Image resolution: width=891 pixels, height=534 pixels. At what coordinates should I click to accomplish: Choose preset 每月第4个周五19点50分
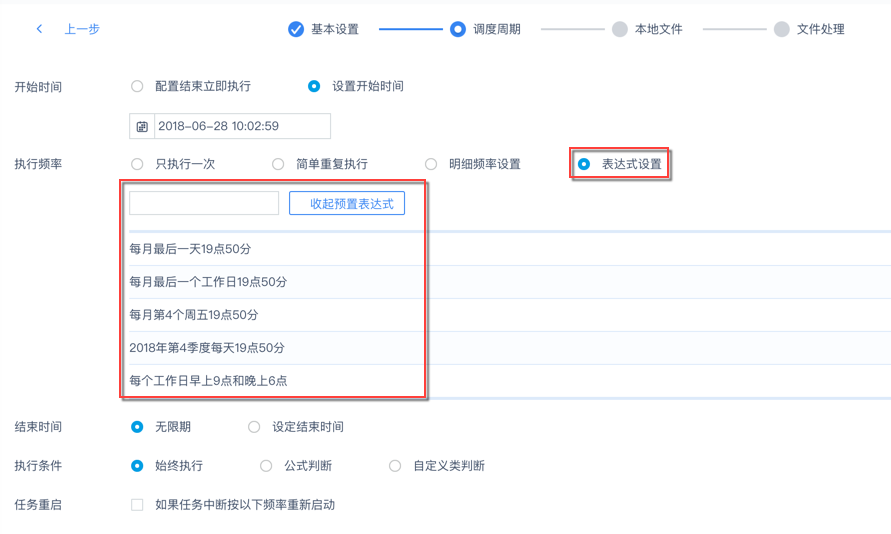coord(194,315)
